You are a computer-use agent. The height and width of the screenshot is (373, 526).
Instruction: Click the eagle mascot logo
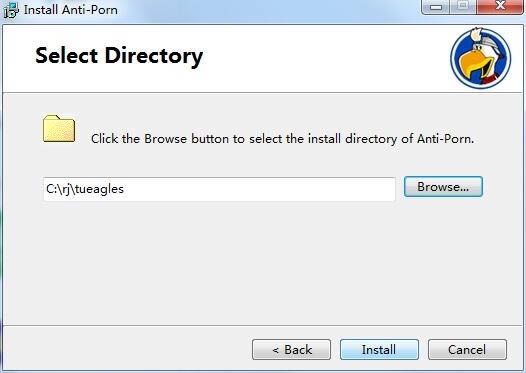click(481, 58)
